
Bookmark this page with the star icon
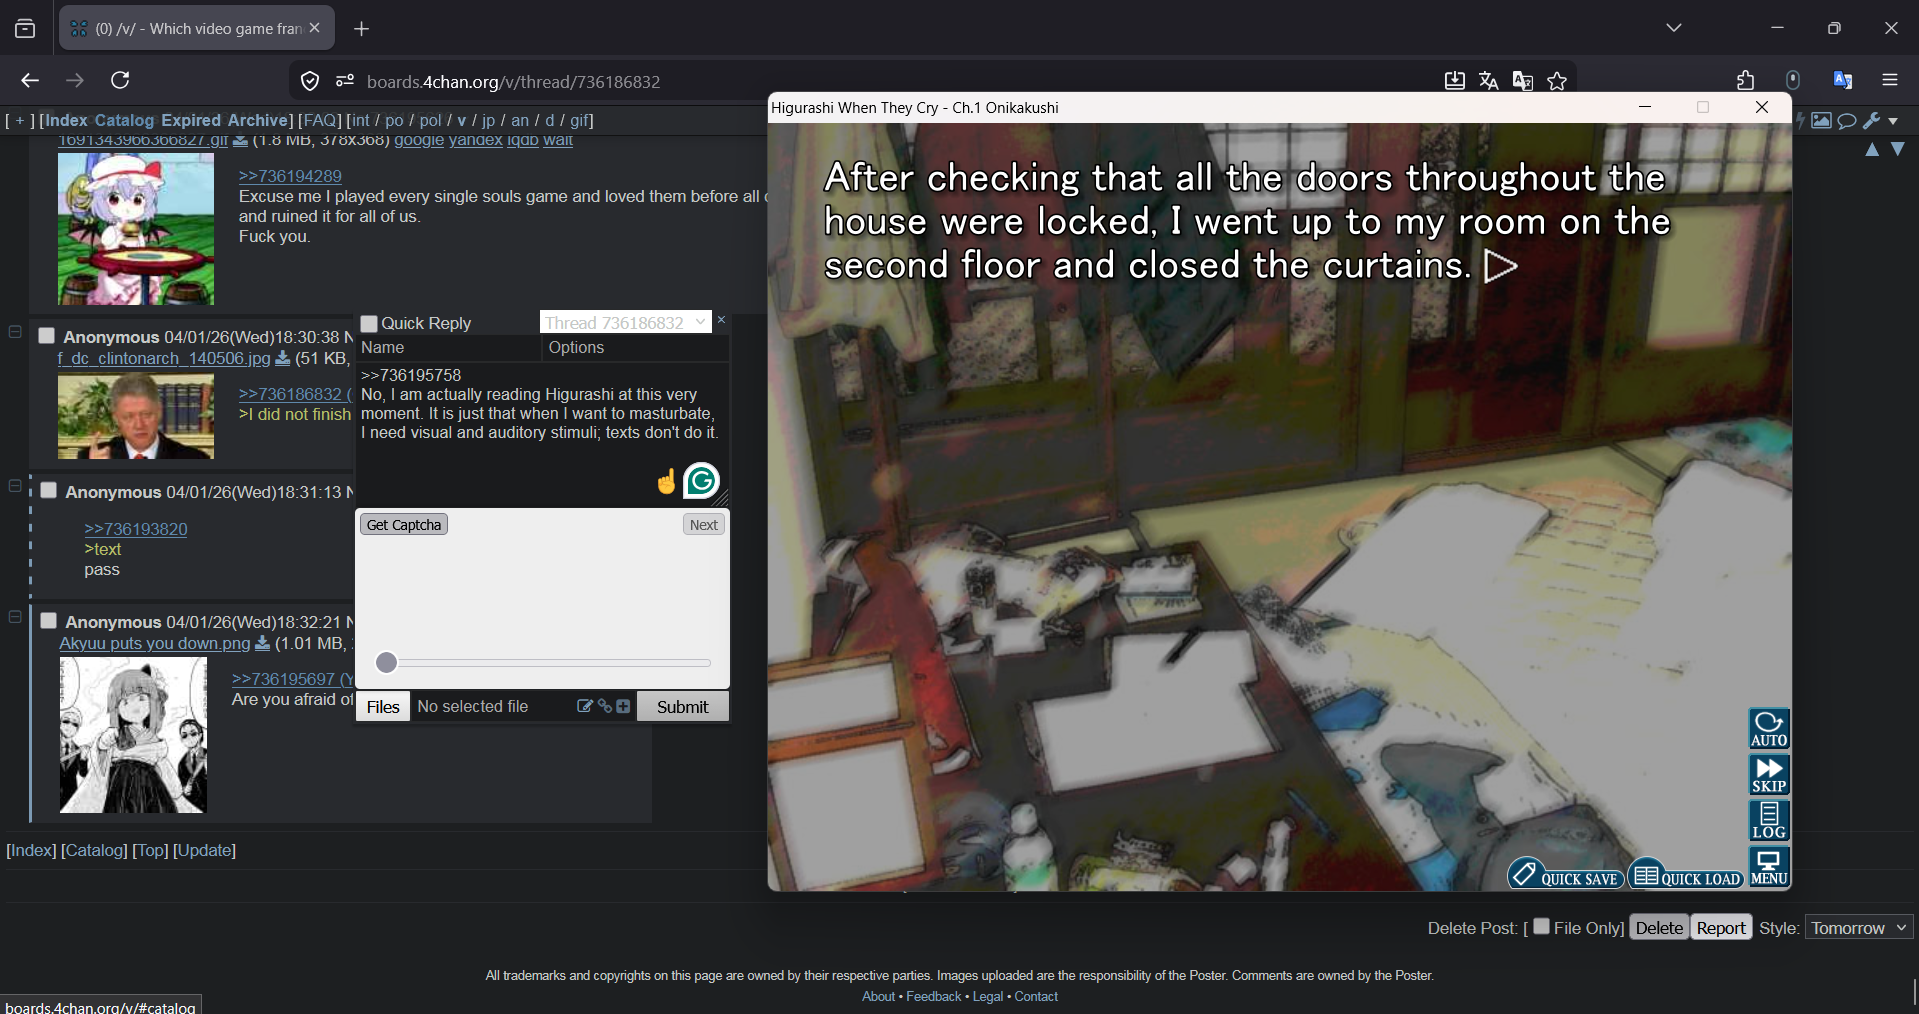click(1557, 81)
